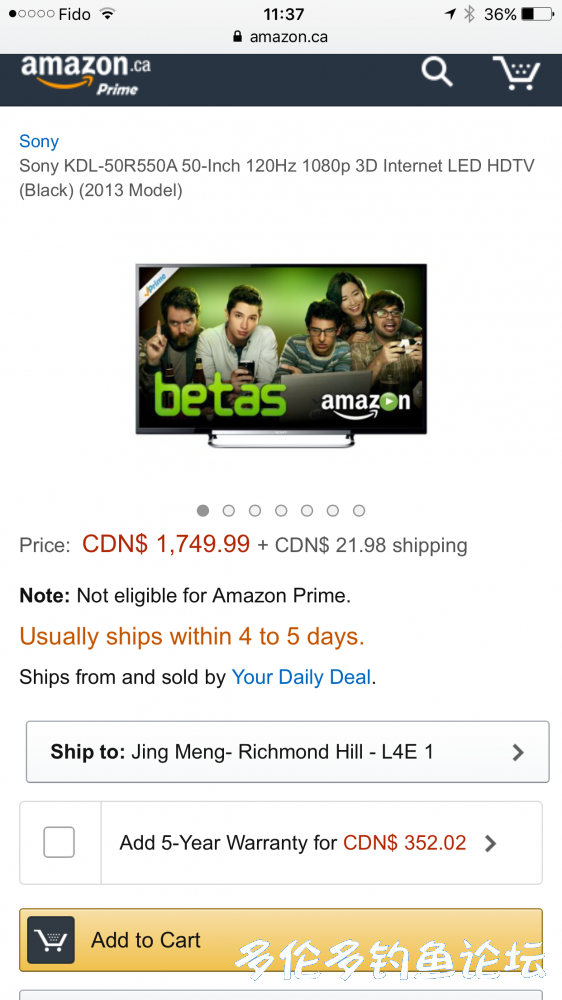562x1000 pixels.
Task: Select the fourth image carousel dot
Action: [281, 510]
